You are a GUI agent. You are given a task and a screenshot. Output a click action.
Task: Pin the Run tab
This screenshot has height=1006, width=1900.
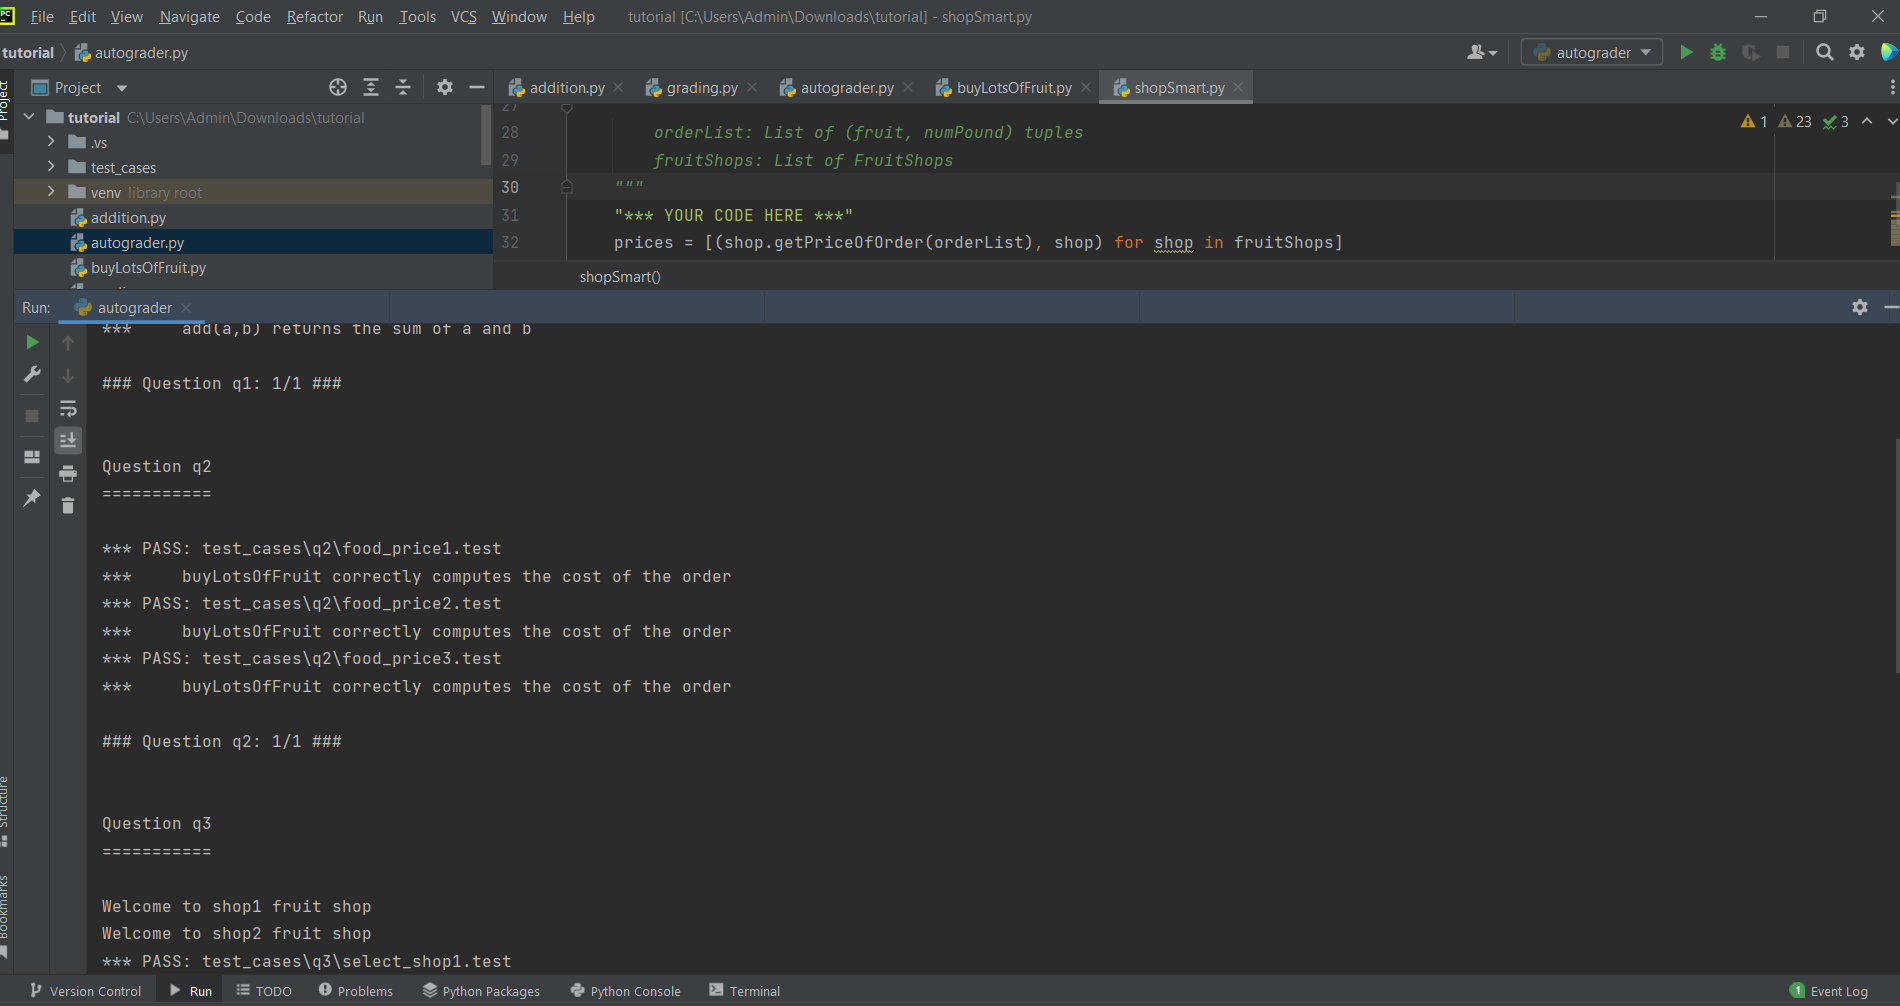tap(31, 498)
